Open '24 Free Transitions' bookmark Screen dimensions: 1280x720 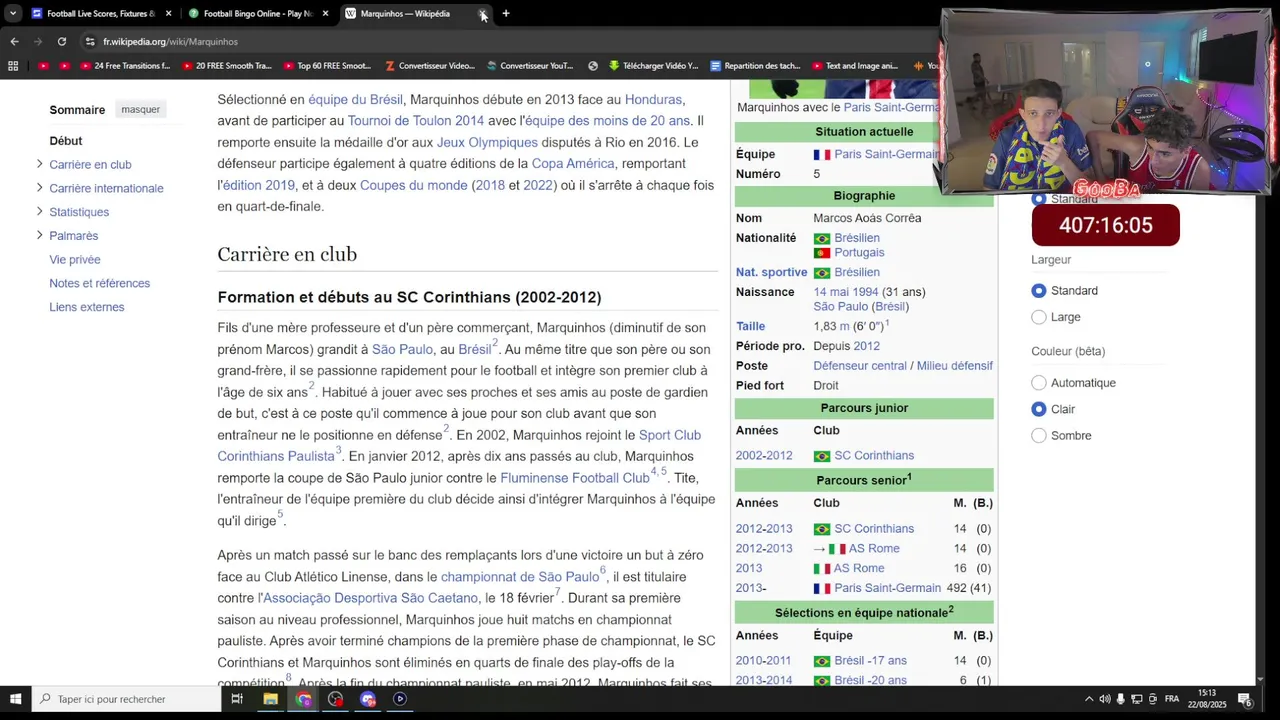(125, 66)
